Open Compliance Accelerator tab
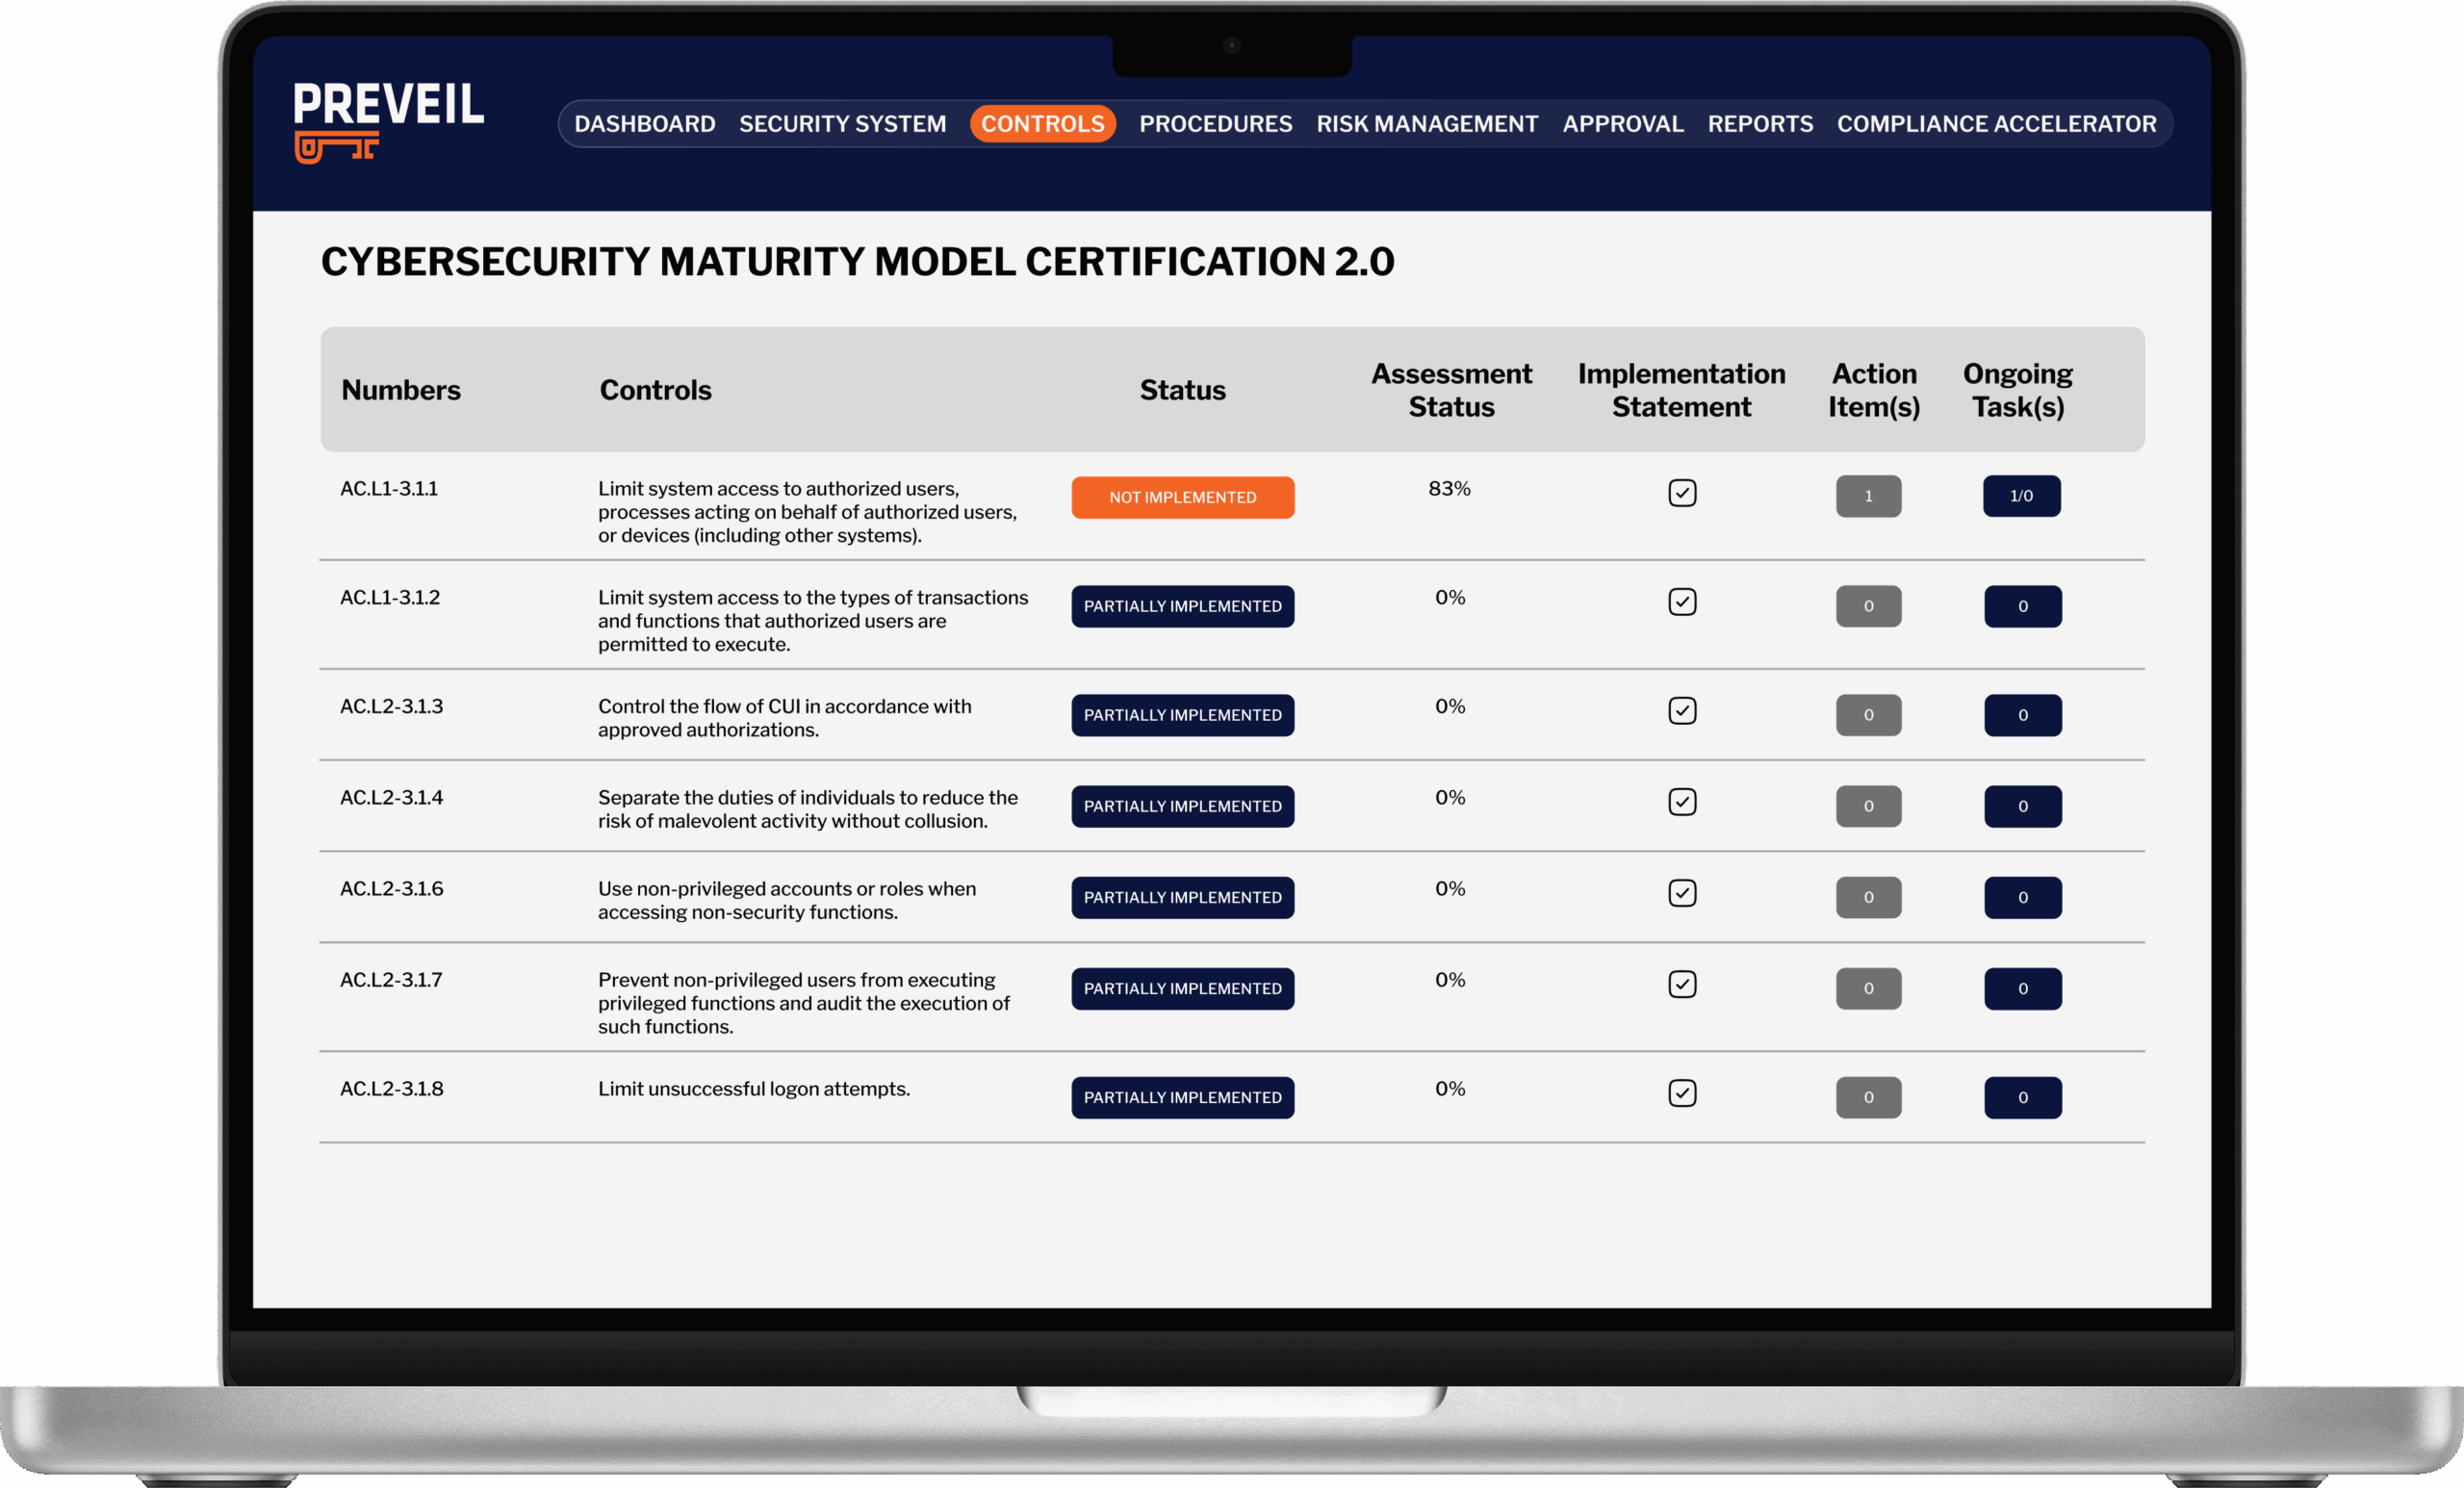Viewport: 2464px width, 1488px height. [x=1996, y=124]
